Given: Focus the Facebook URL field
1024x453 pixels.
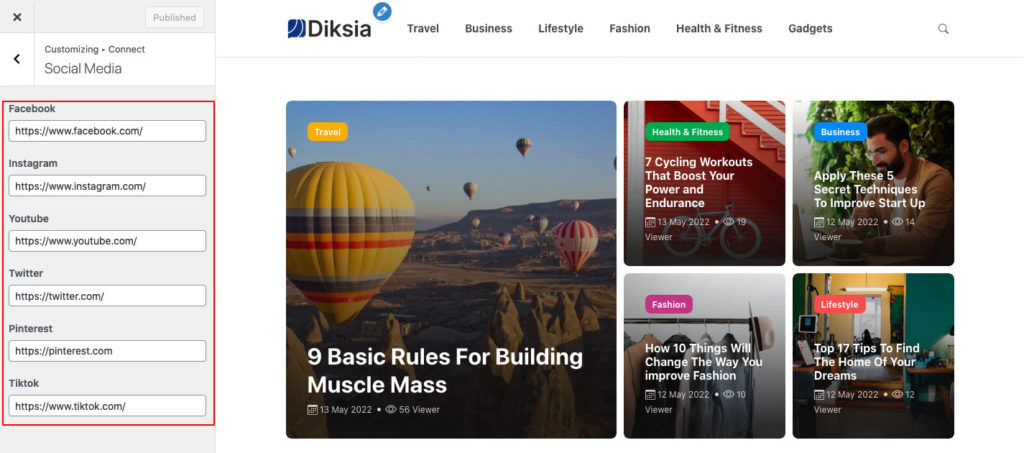Looking at the screenshot, I should 107,131.
